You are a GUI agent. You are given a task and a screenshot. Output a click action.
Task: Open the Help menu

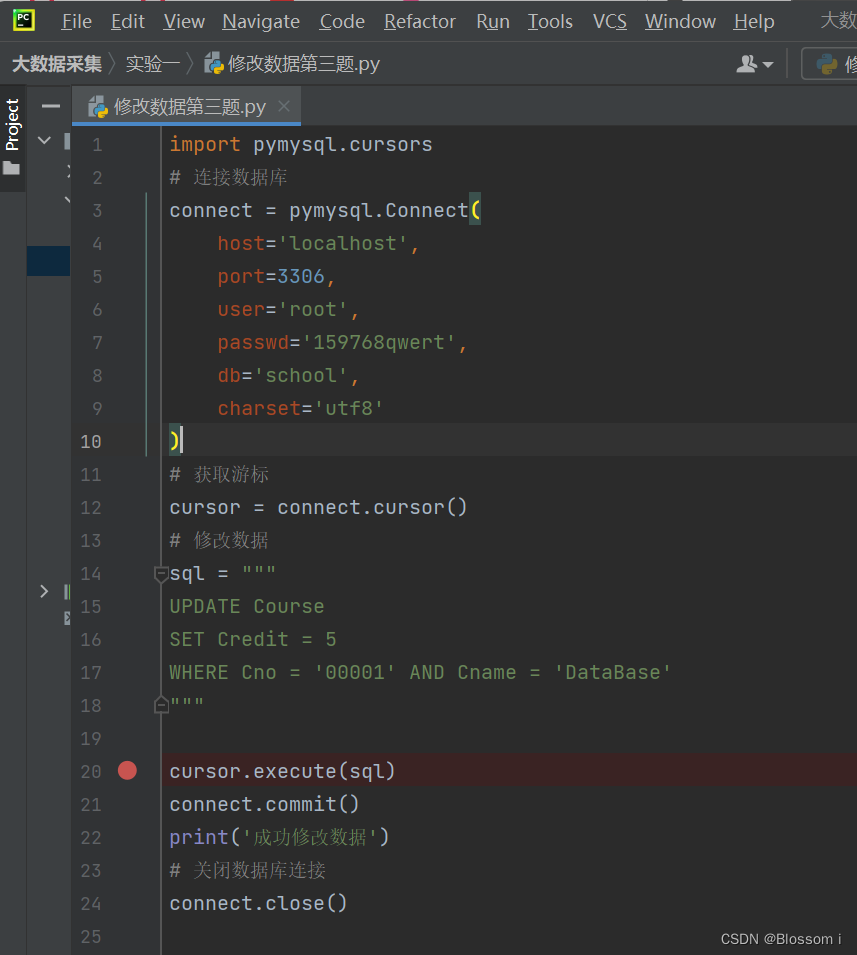754,21
